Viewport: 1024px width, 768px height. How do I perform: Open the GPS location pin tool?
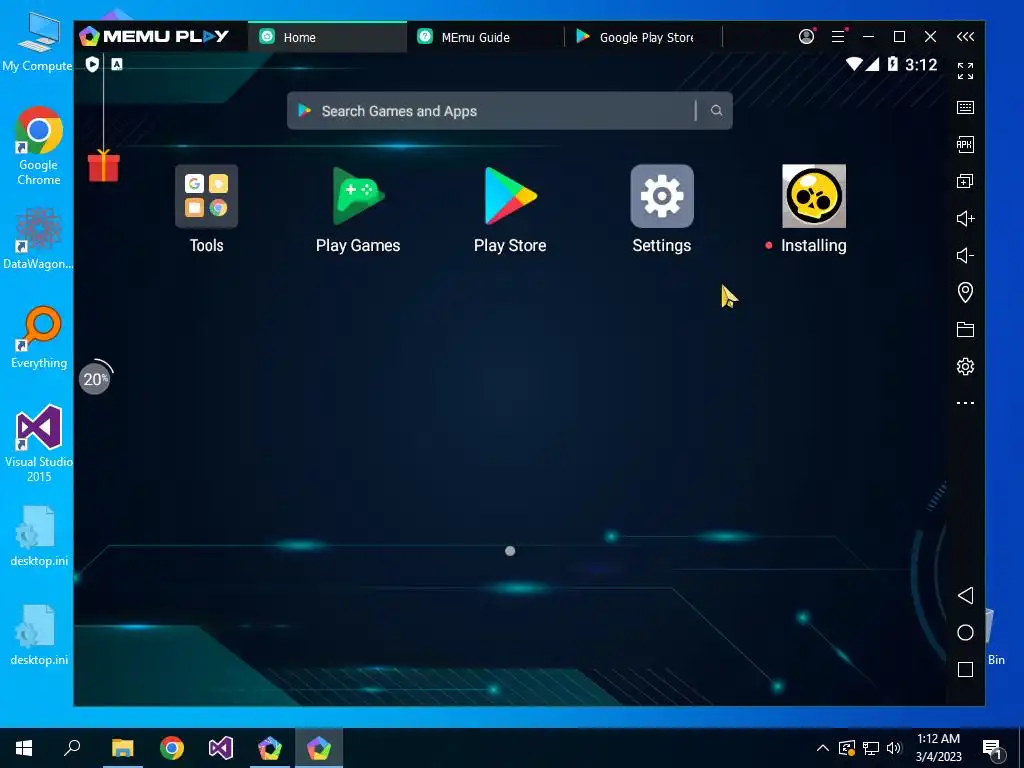(x=965, y=292)
